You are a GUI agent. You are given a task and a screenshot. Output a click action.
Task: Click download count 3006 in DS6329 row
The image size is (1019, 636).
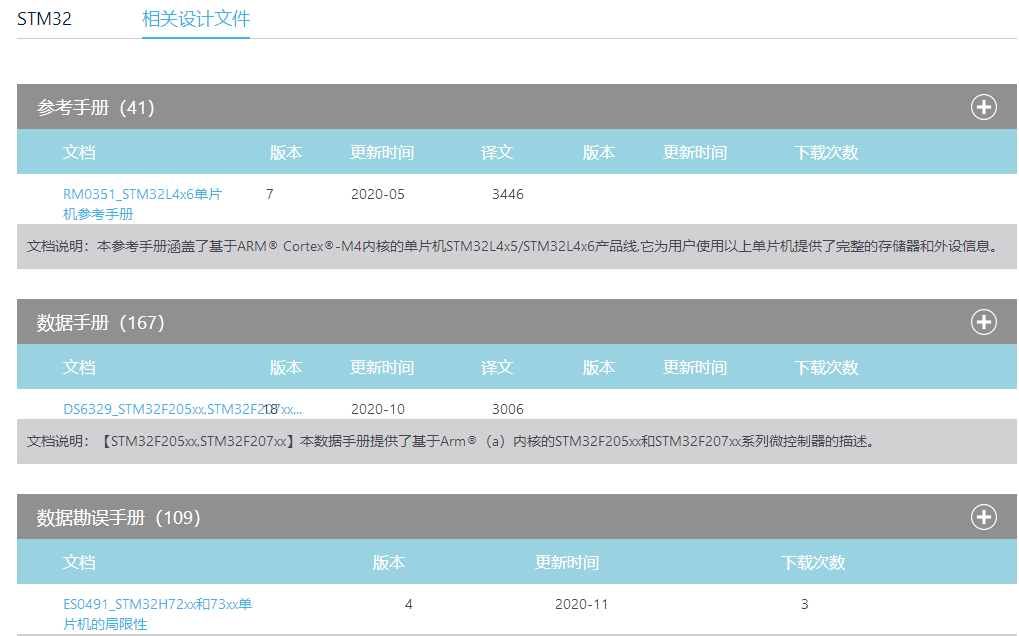point(508,409)
